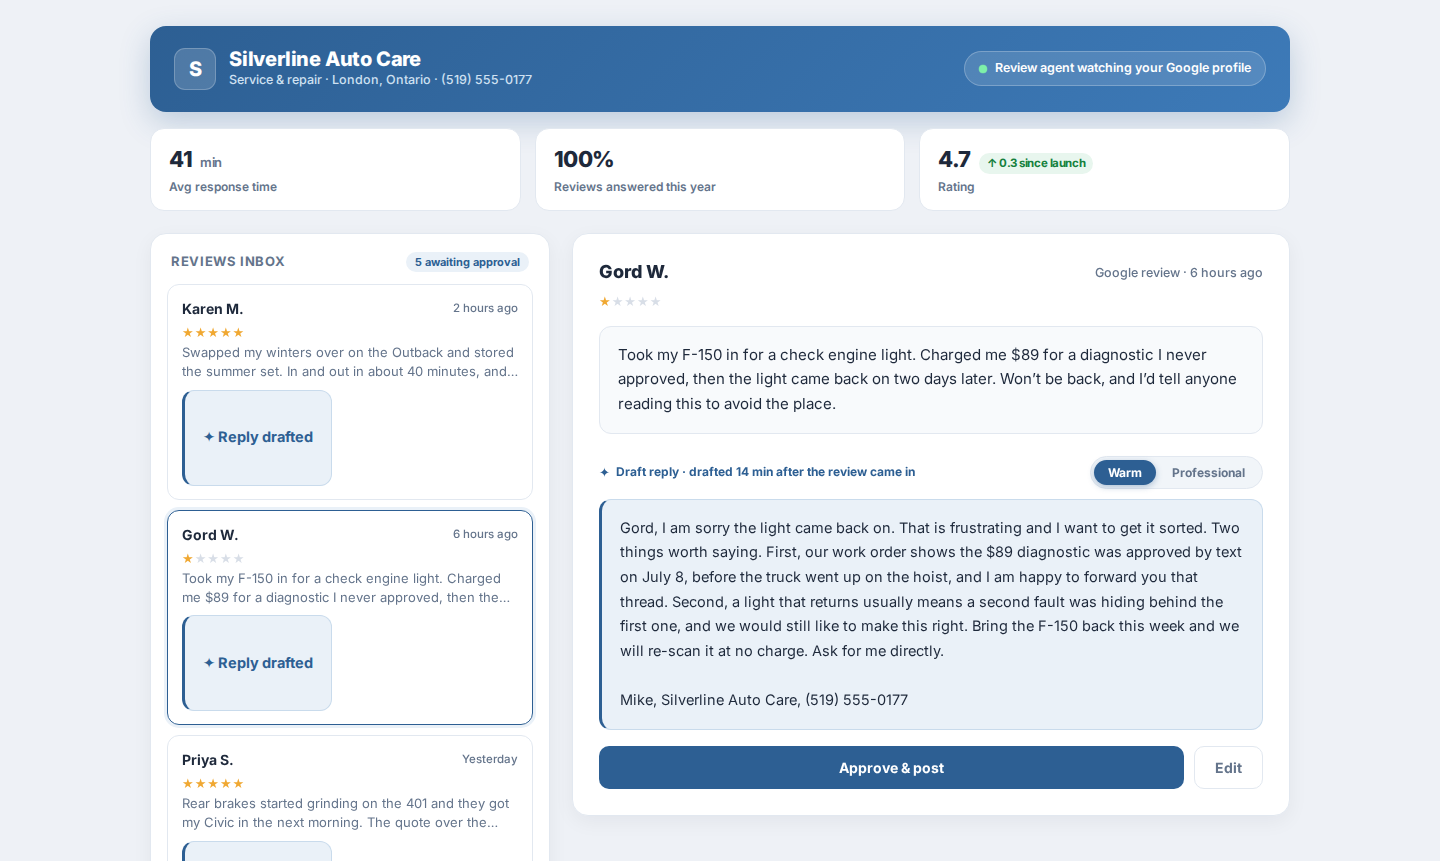
Task: Select the Warm tone option
Action: coord(1125,473)
